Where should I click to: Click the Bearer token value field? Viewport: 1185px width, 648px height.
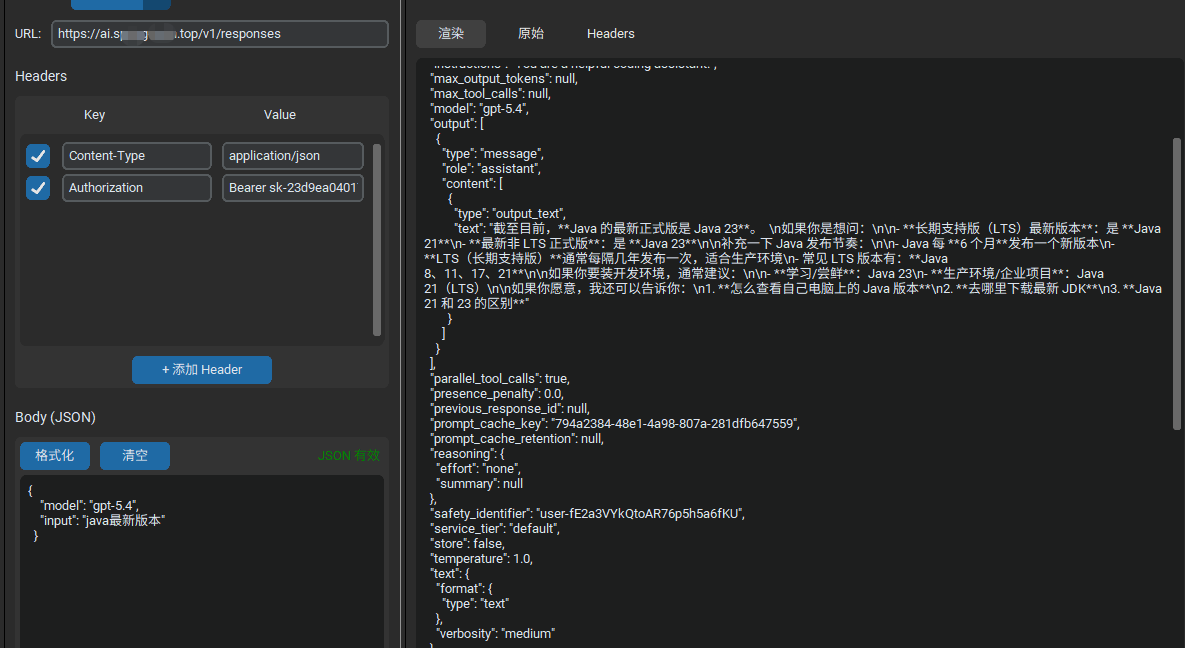tap(292, 188)
